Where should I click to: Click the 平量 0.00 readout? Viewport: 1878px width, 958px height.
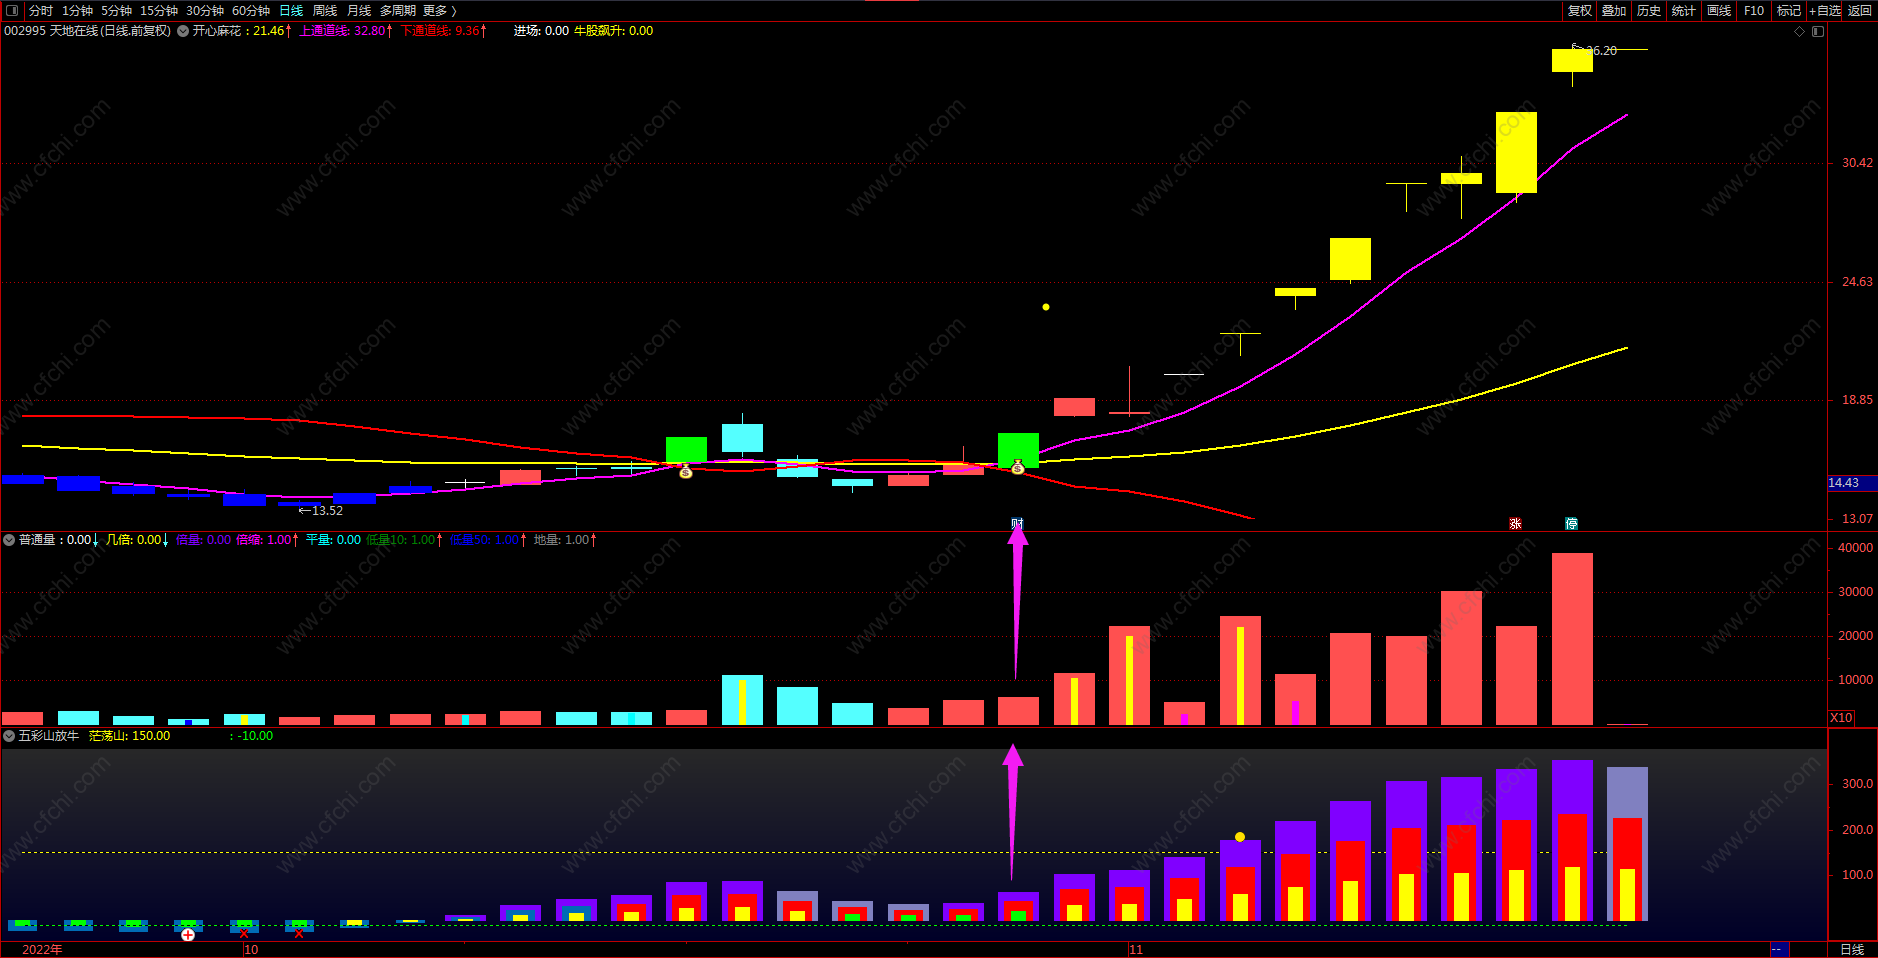click(x=333, y=540)
